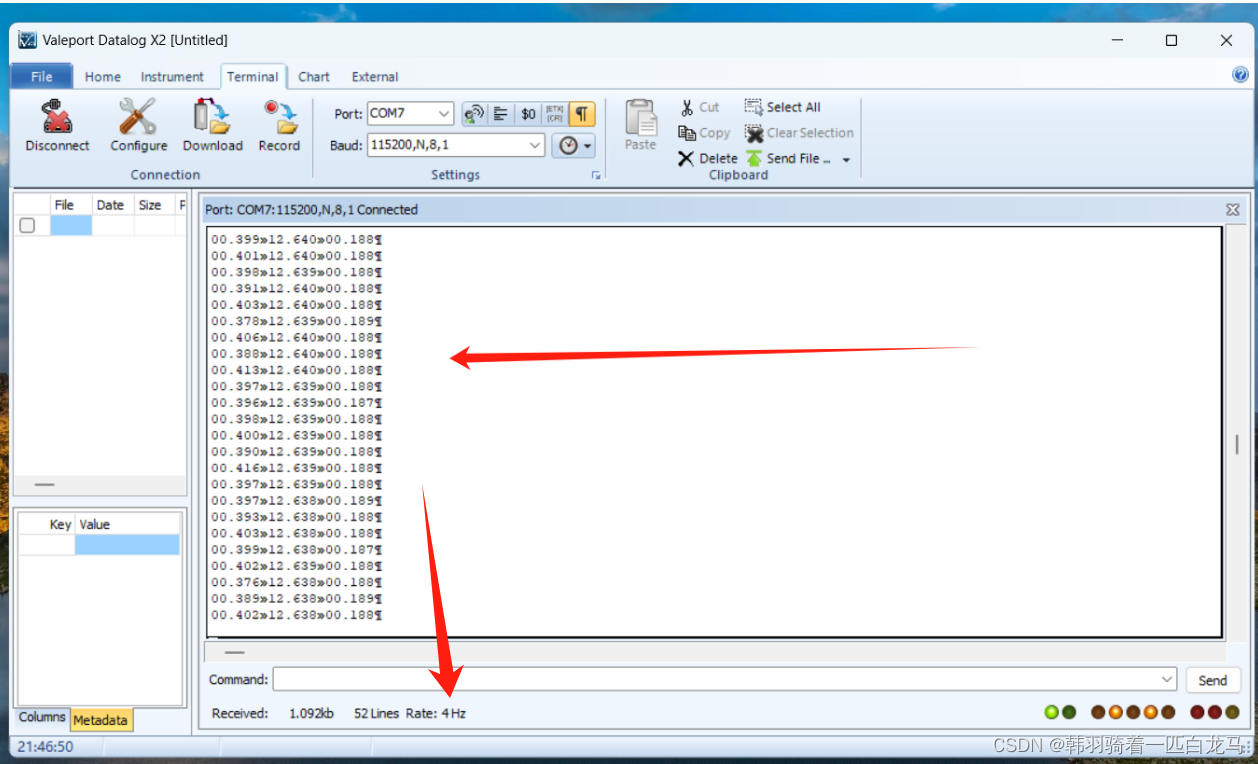
Task: Toggle the $0 hex display icon
Action: point(528,114)
